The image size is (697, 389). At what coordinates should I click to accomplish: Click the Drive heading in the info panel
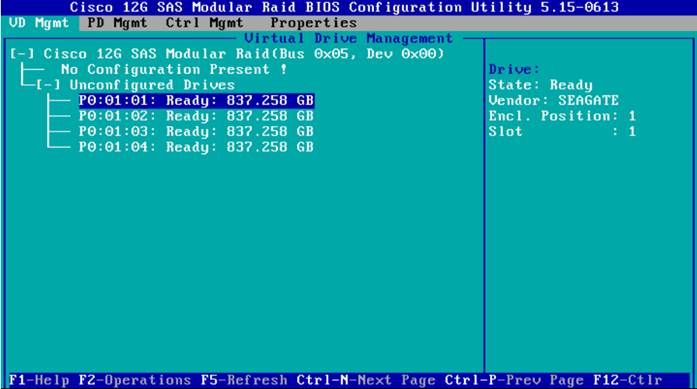[514, 70]
